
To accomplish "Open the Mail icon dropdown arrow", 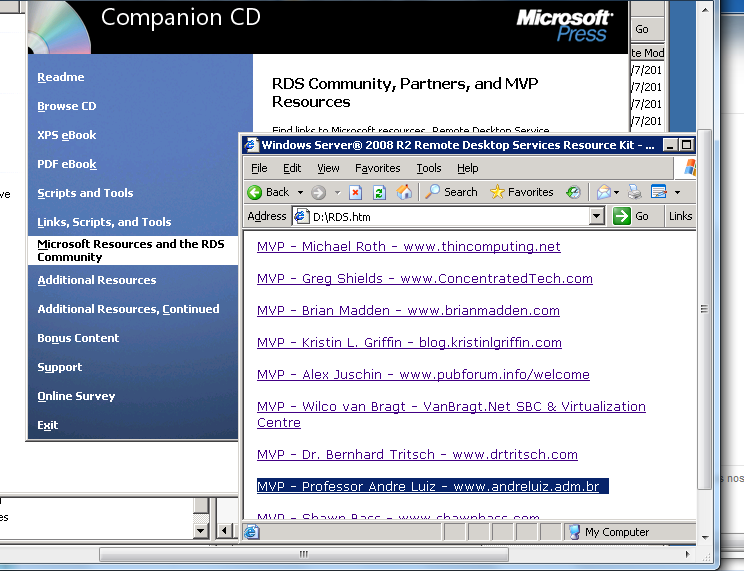I will (x=616, y=192).
